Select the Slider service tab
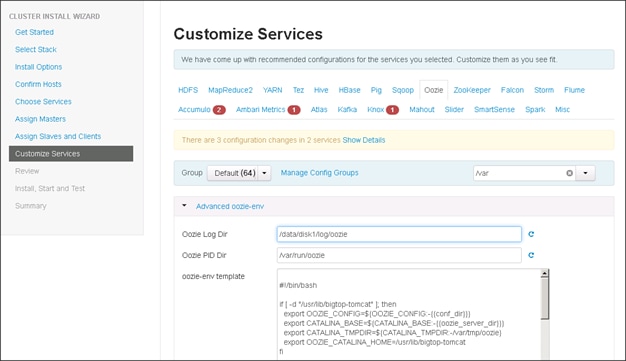 pyautogui.click(x=454, y=109)
